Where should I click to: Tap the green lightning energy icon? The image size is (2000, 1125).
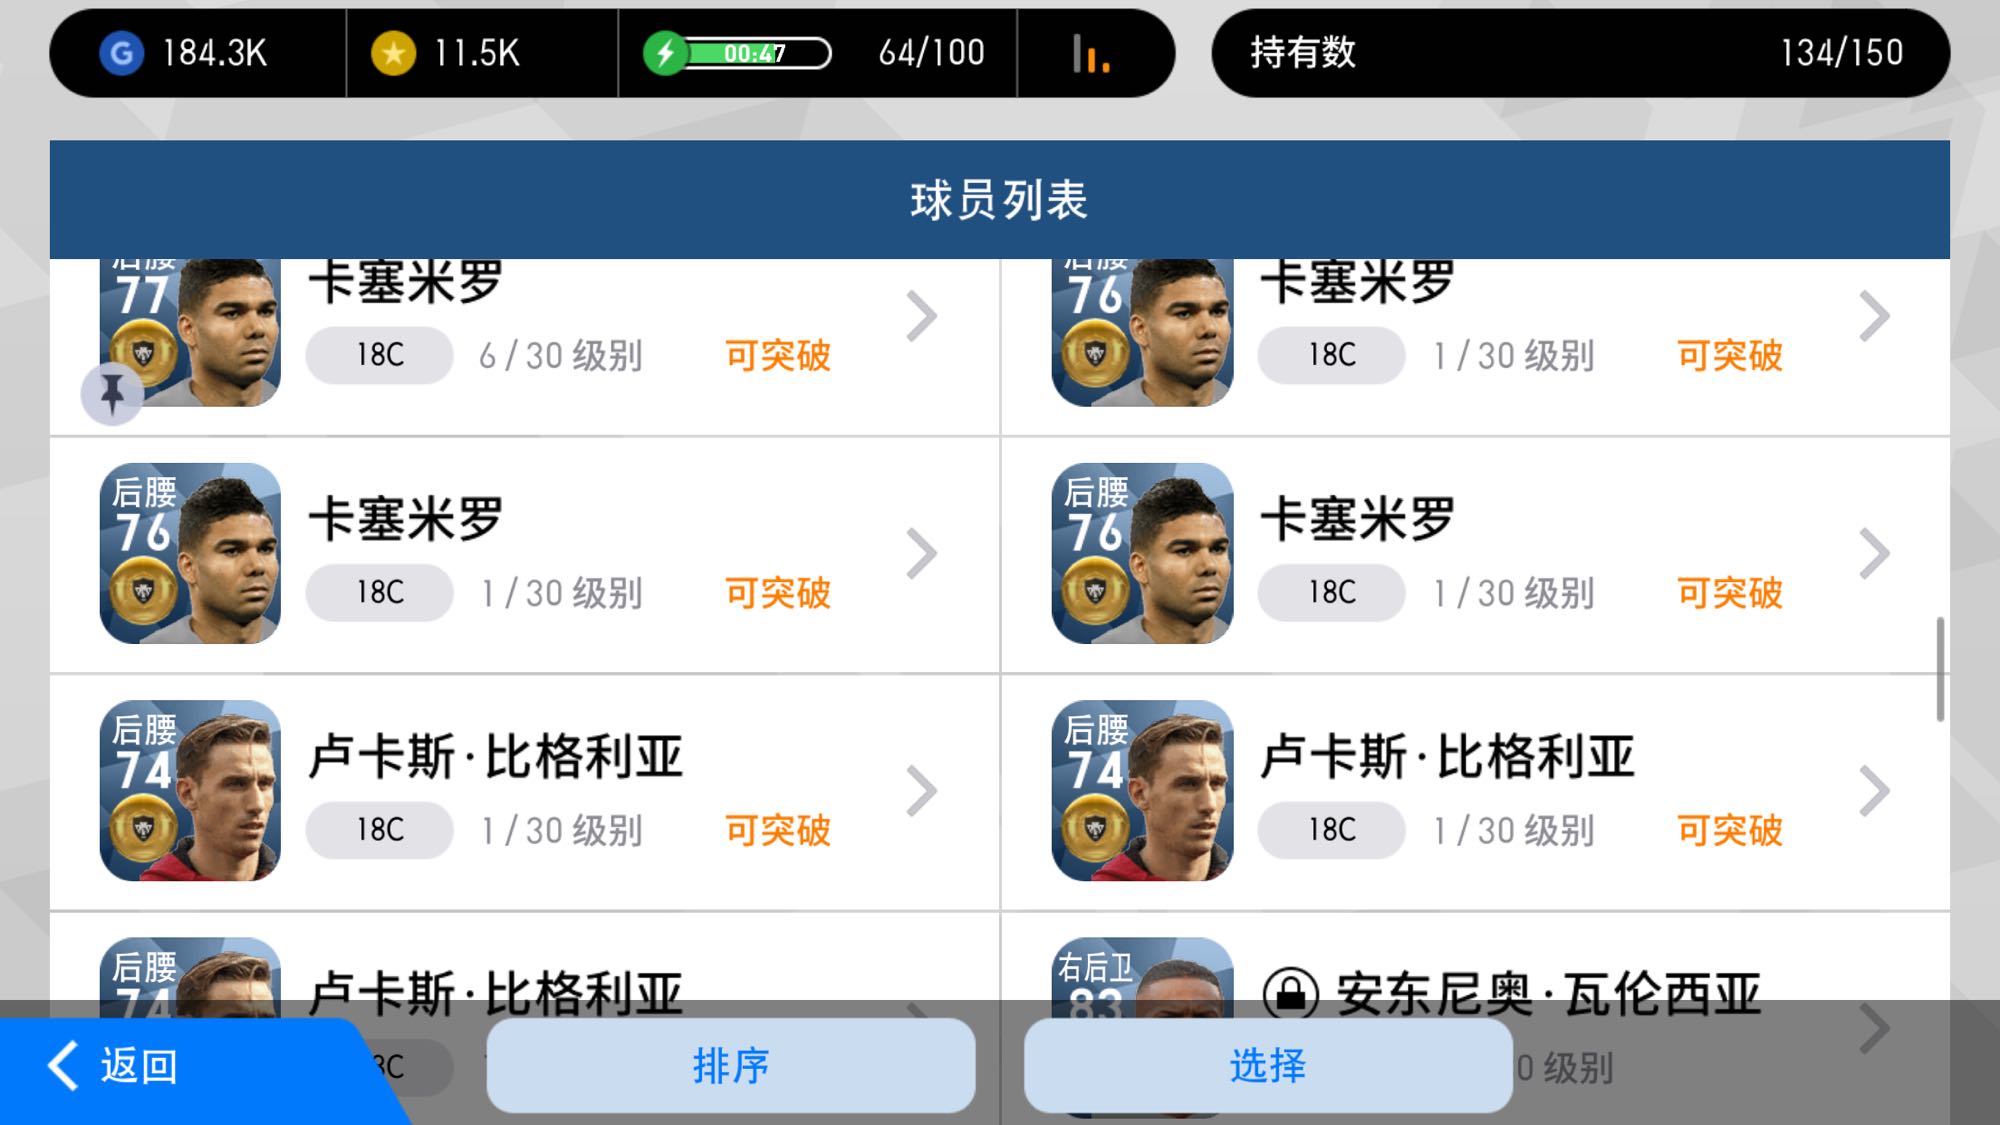coord(665,53)
